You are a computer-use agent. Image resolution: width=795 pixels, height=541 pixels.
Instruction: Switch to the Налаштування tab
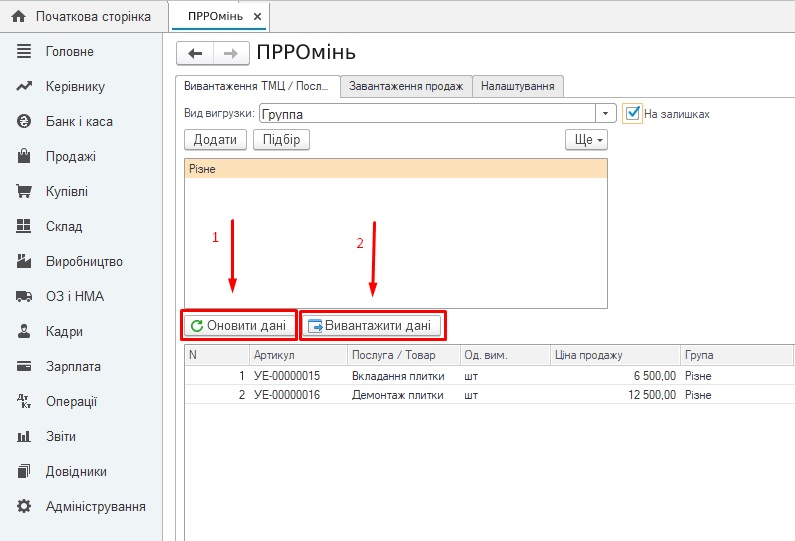tap(517, 87)
